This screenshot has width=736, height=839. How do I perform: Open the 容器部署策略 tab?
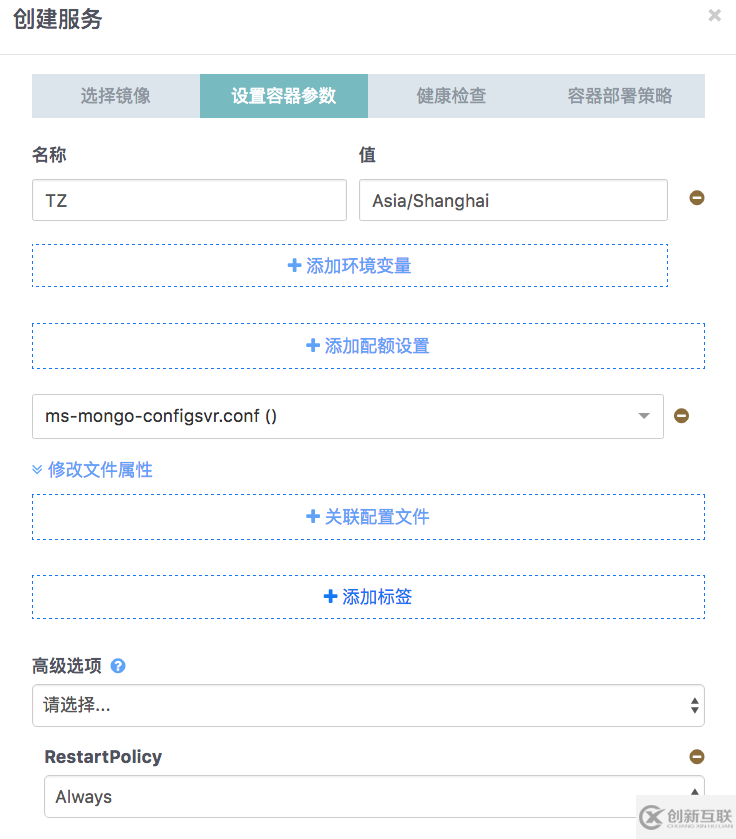pos(620,96)
